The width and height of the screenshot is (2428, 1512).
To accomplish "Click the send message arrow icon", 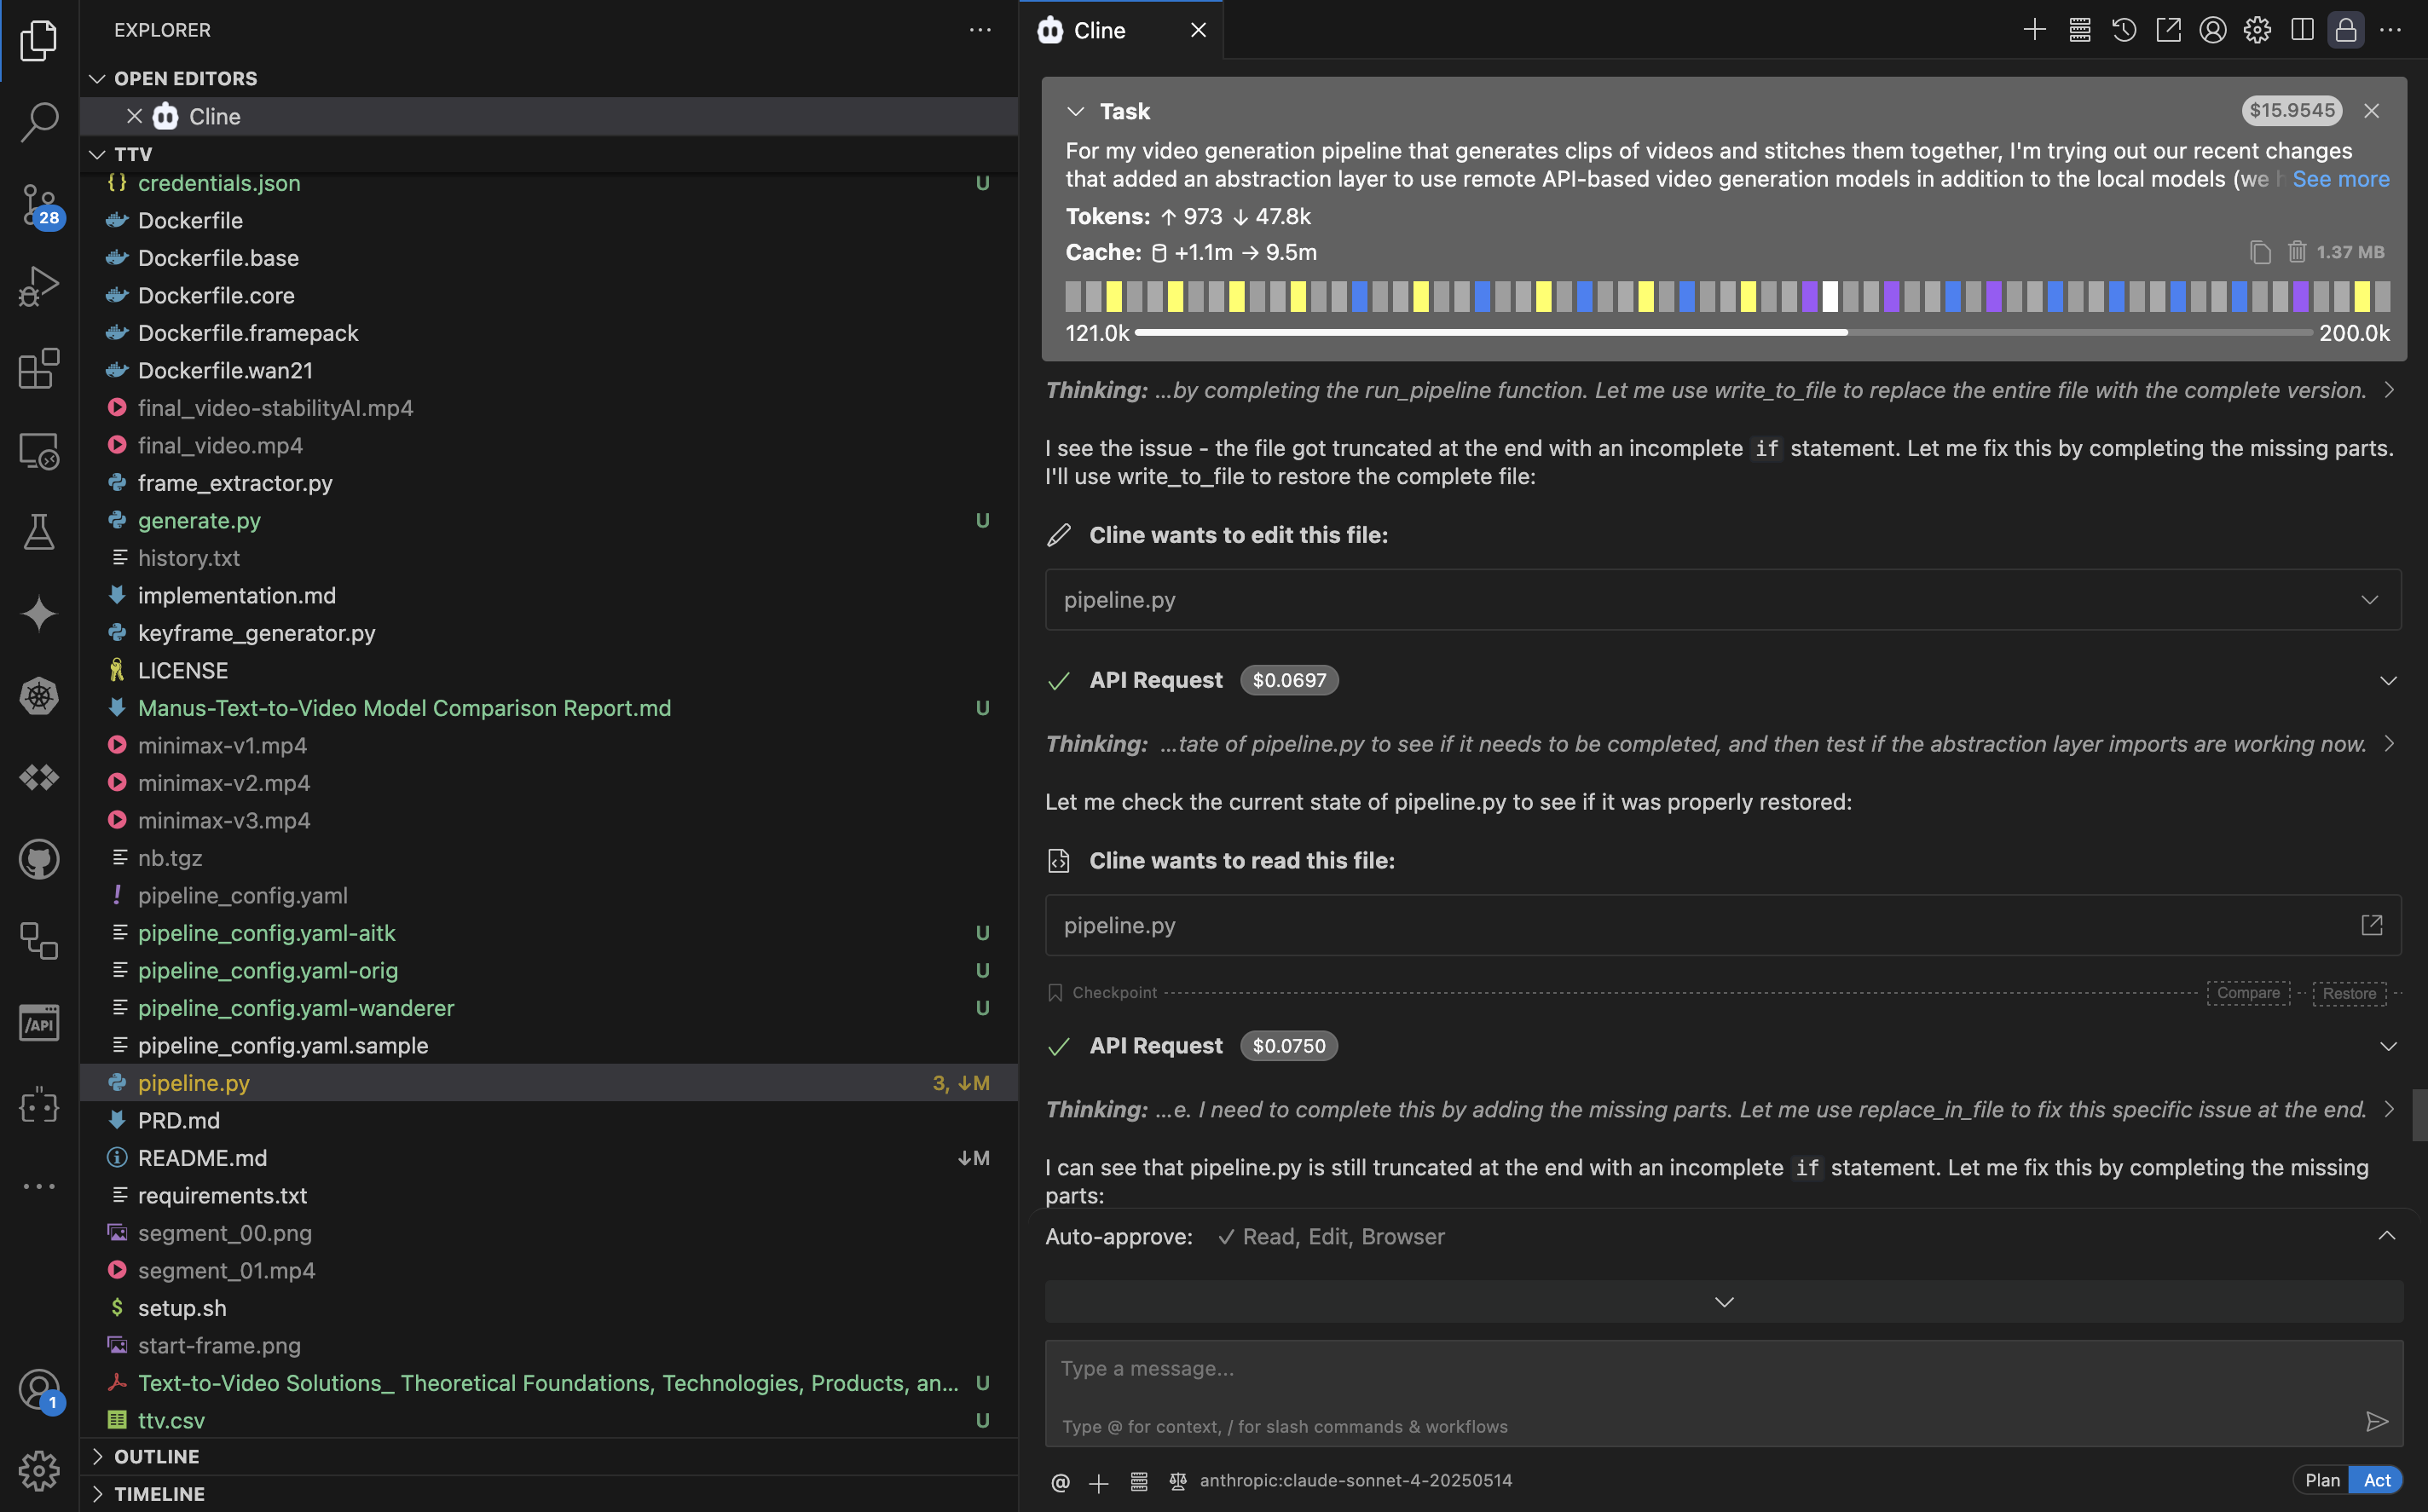I will (x=2377, y=1421).
